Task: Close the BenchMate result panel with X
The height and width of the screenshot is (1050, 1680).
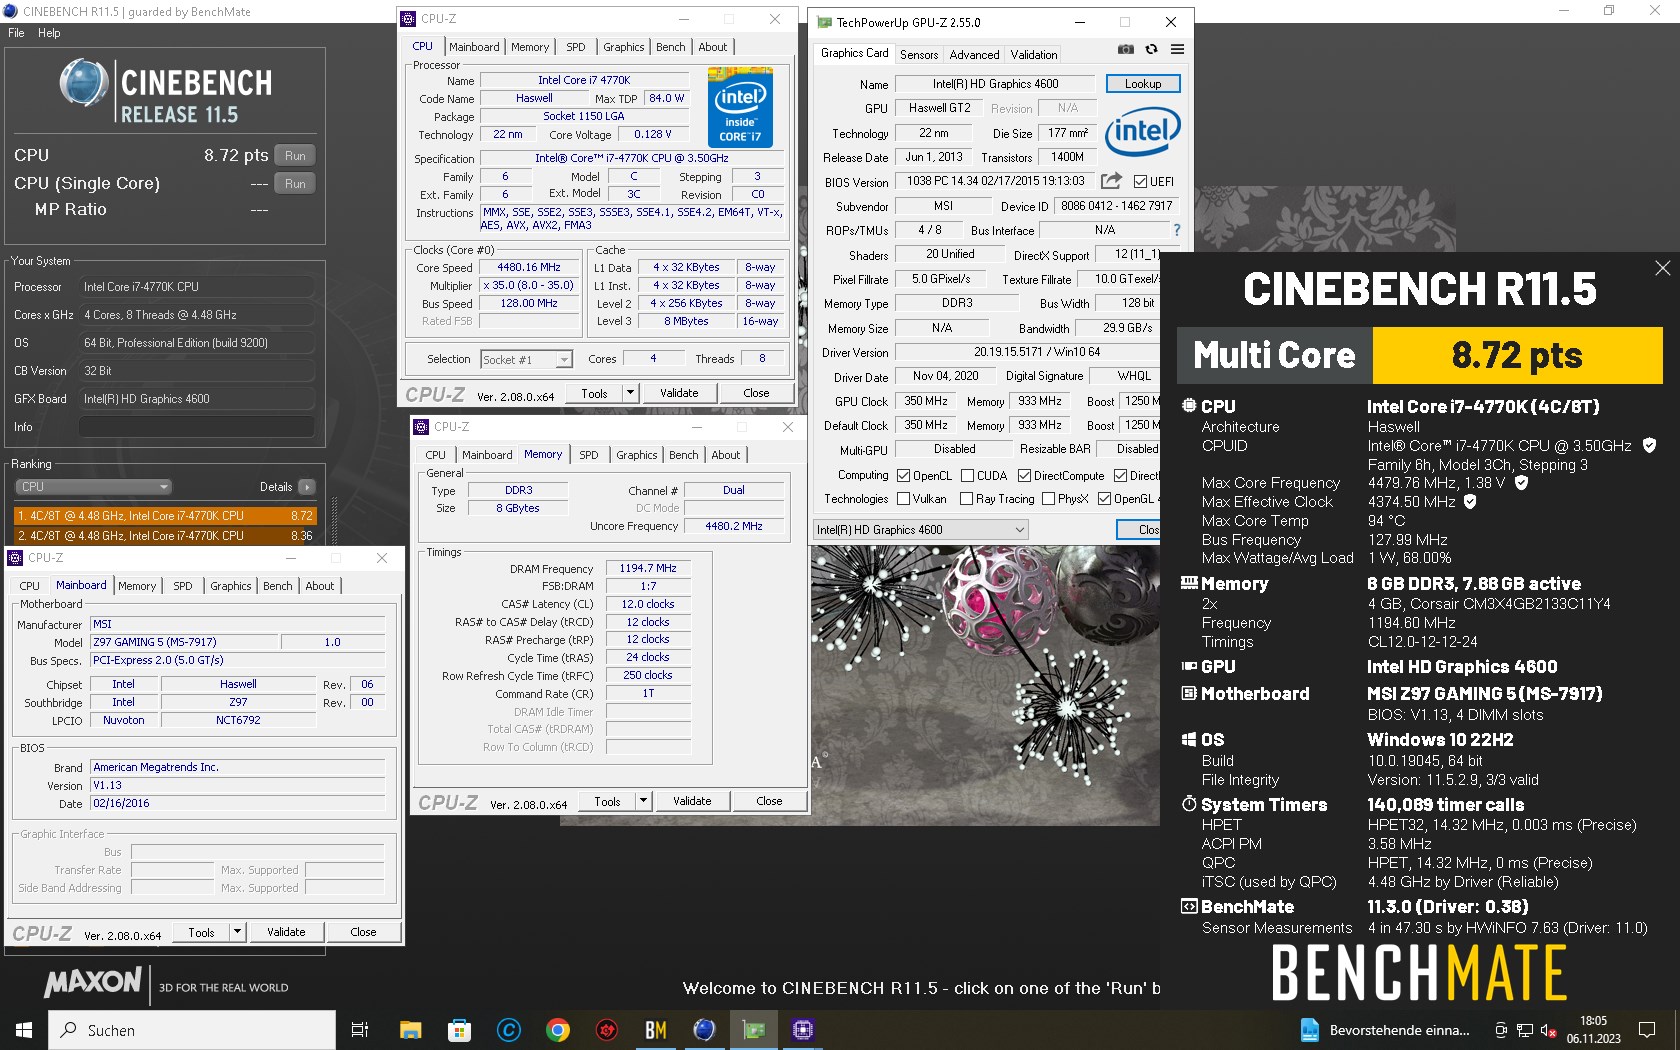Action: (1662, 268)
